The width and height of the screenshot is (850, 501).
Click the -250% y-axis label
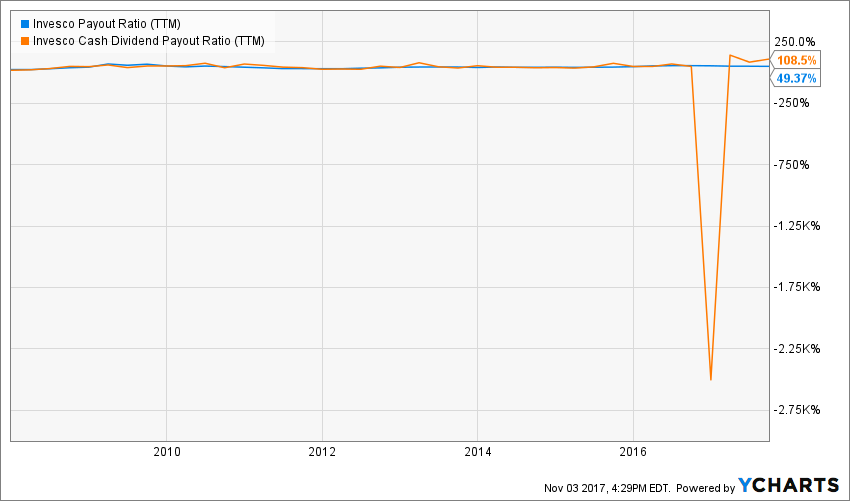point(792,103)
